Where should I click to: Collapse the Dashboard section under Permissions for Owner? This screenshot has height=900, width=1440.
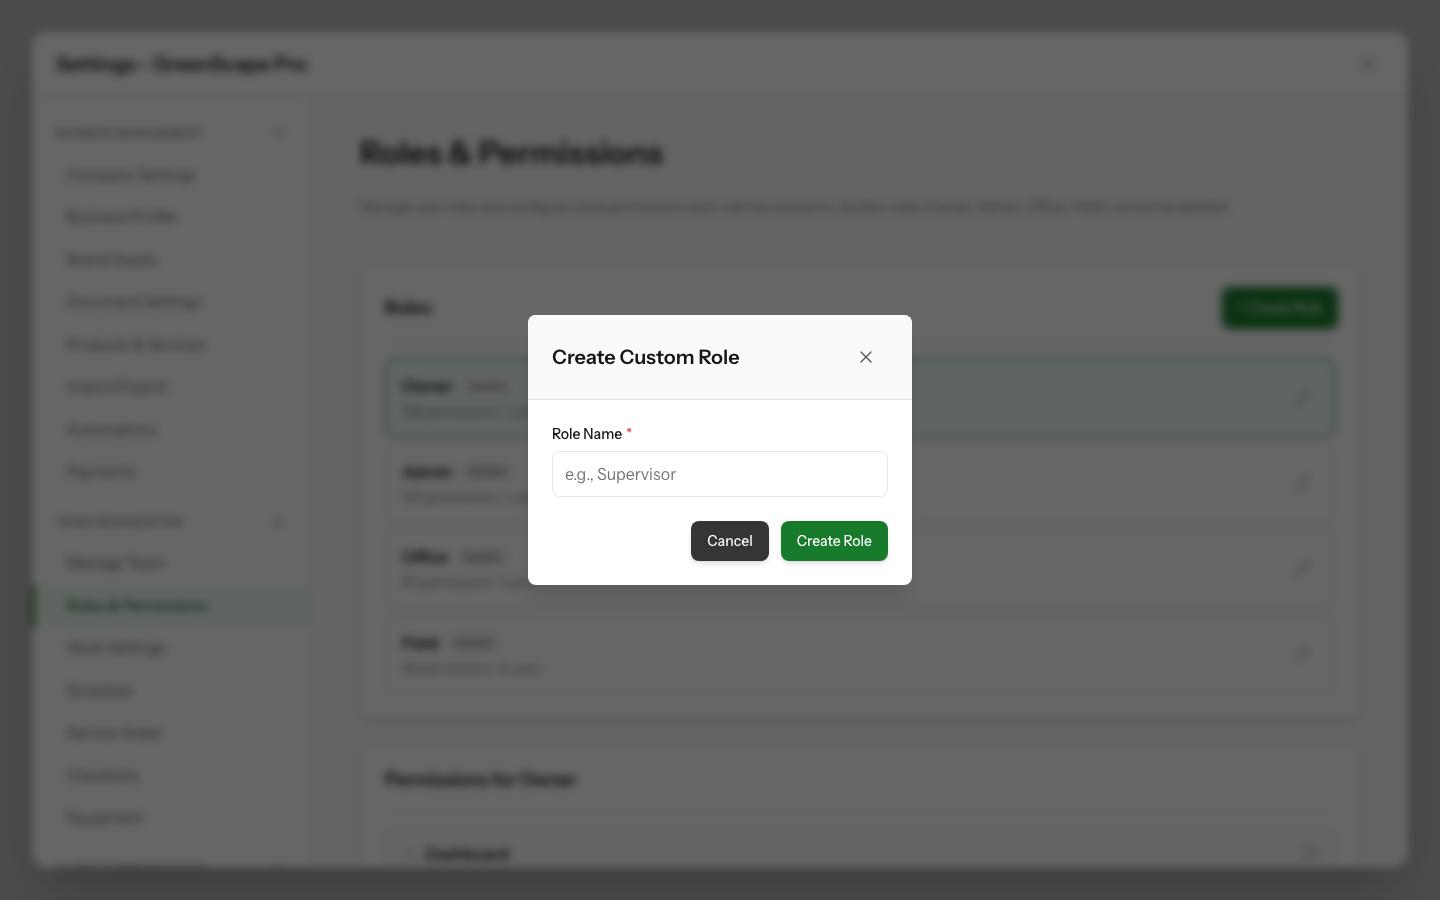pos(409,853)
